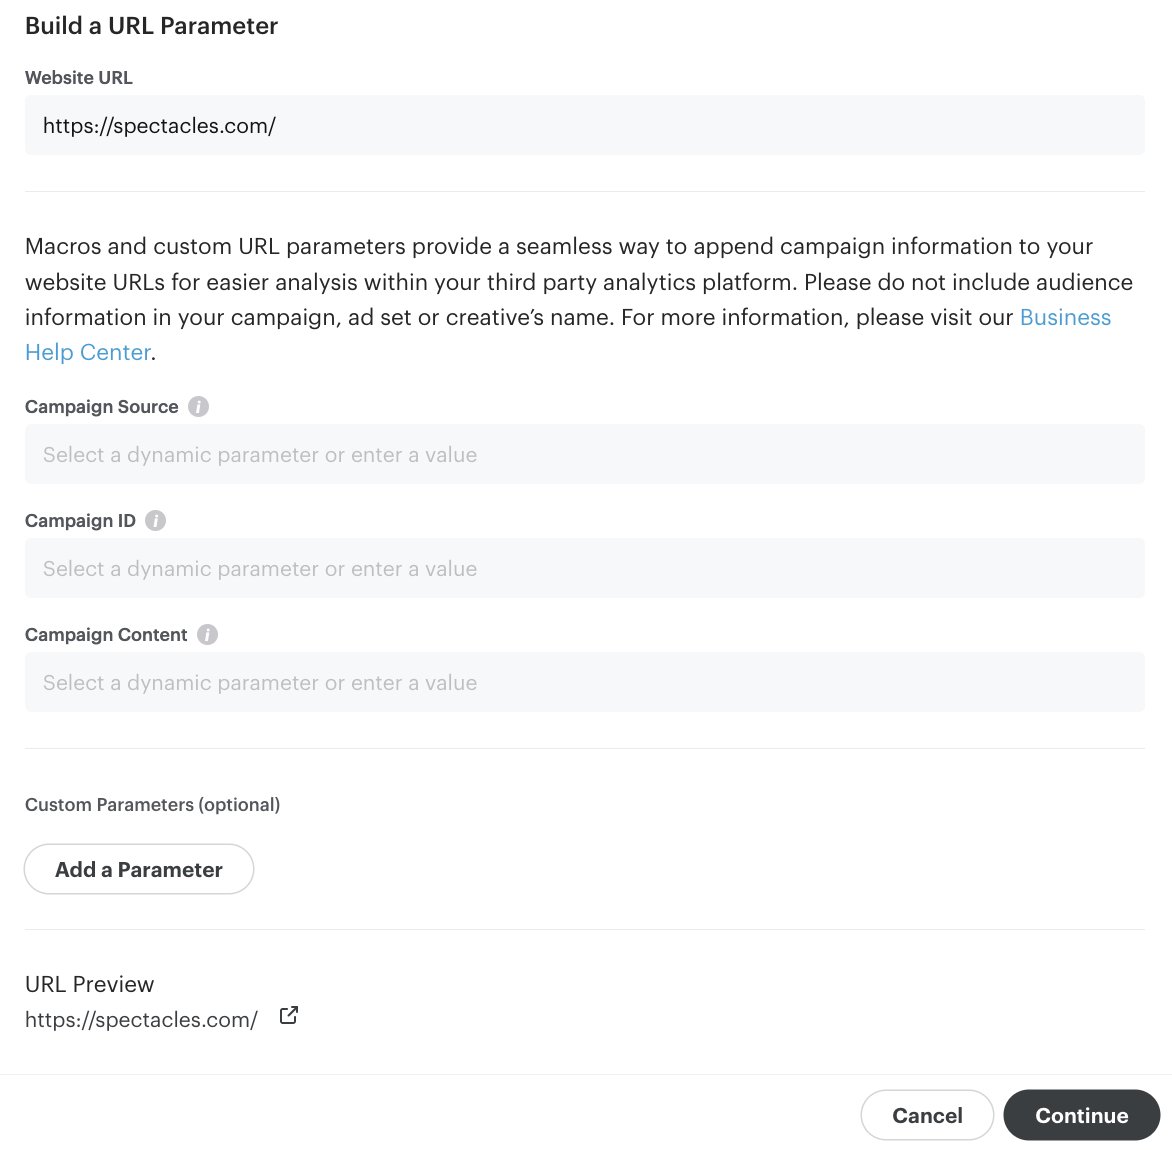Click the Campaign Content label text
Viewport: 1172px width, 1150px height.
[x=106, y=635]
